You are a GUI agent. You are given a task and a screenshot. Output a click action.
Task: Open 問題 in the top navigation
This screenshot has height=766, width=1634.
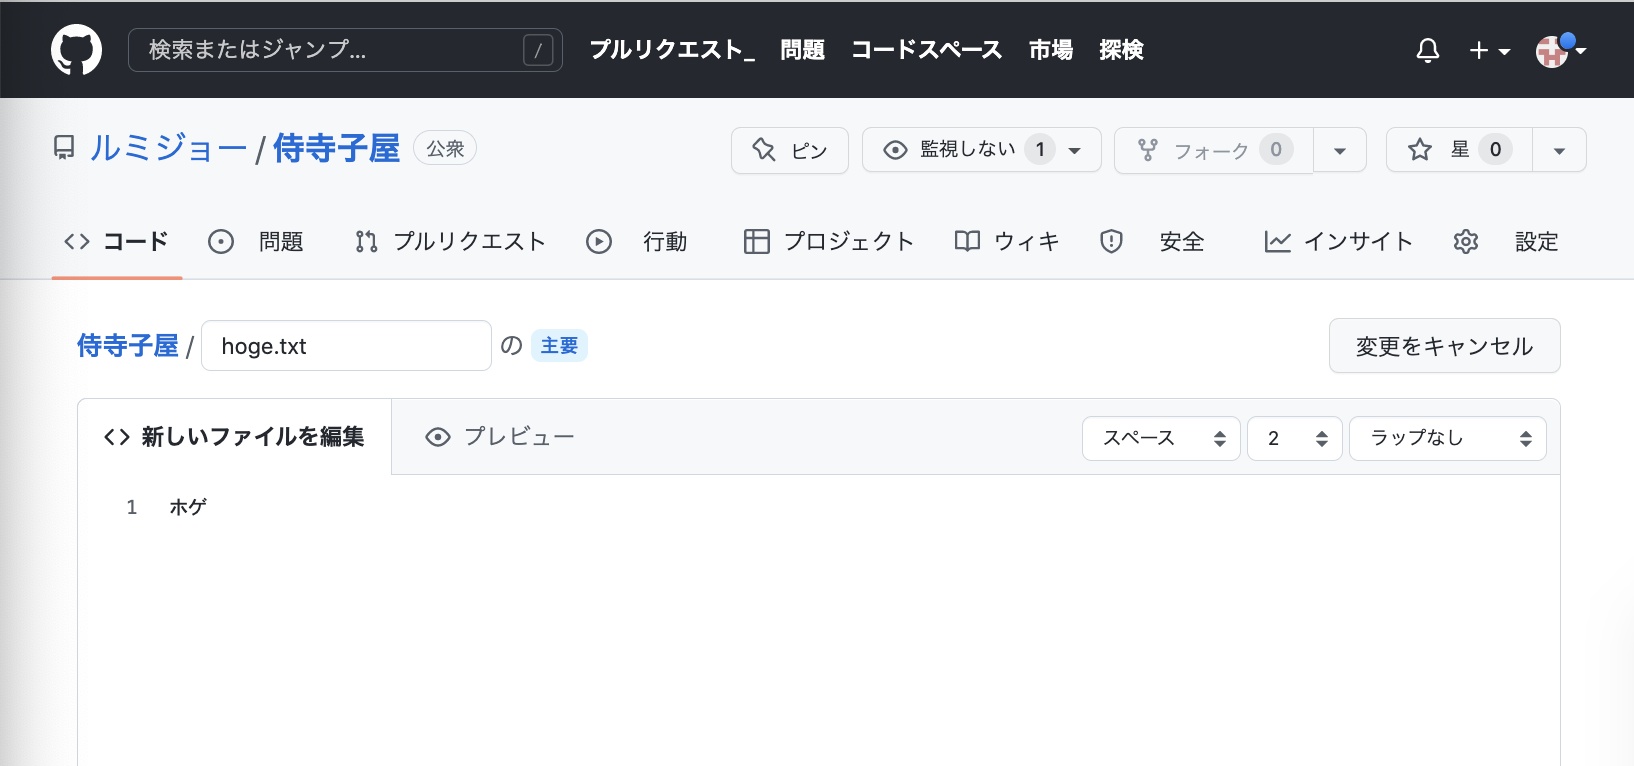[x=802, y=50]
